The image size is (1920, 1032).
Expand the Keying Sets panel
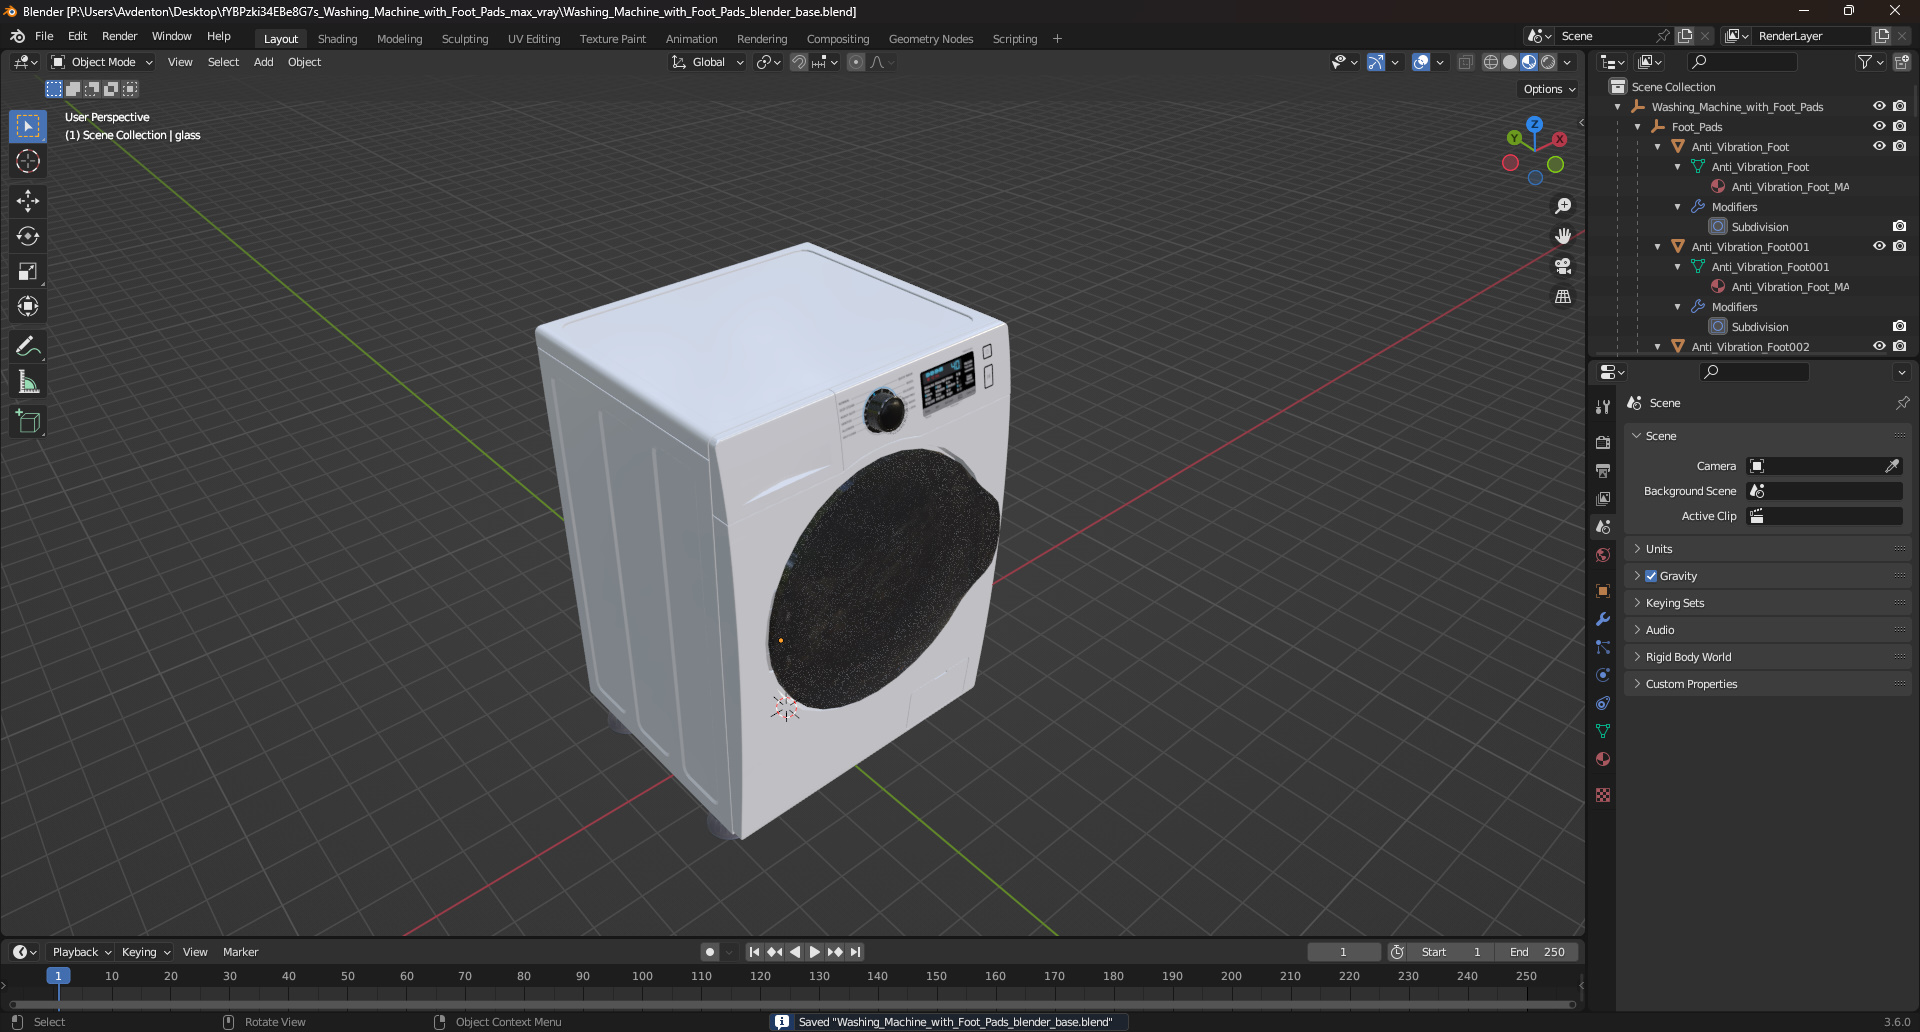coord(1767,603)
